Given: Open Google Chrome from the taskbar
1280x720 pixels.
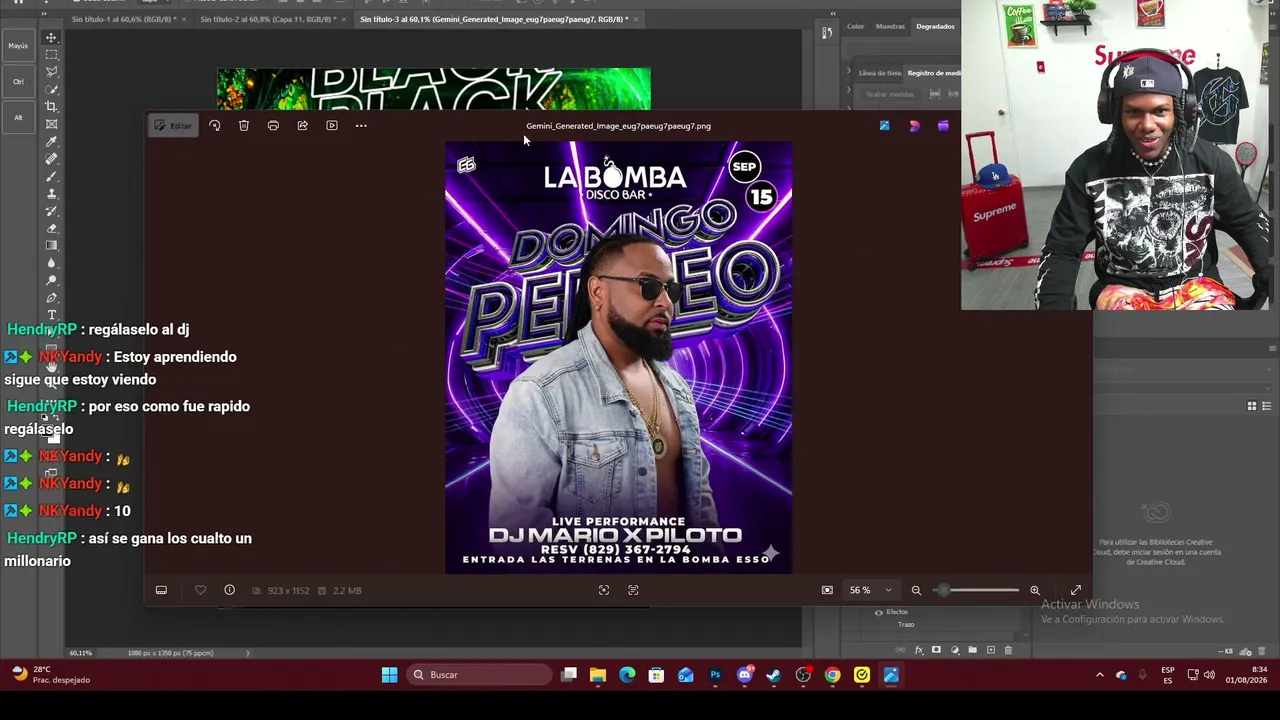Looking at the screenshot, I should coord(832,675).
